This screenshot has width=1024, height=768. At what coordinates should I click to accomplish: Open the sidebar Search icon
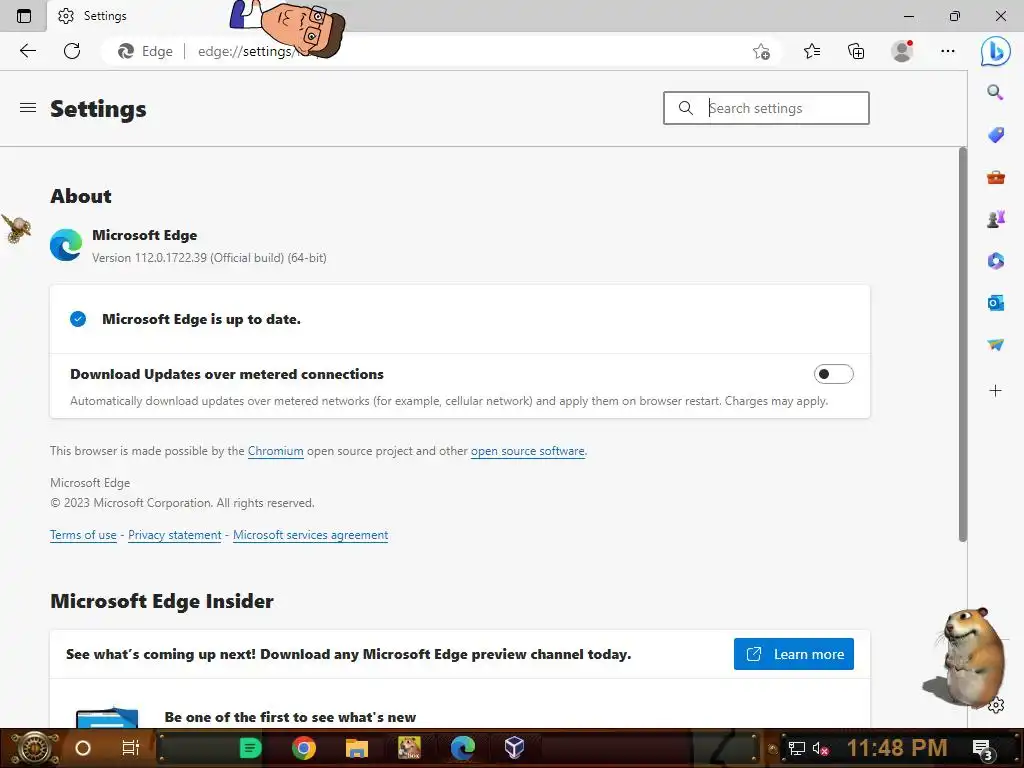[x=995, y=92]
